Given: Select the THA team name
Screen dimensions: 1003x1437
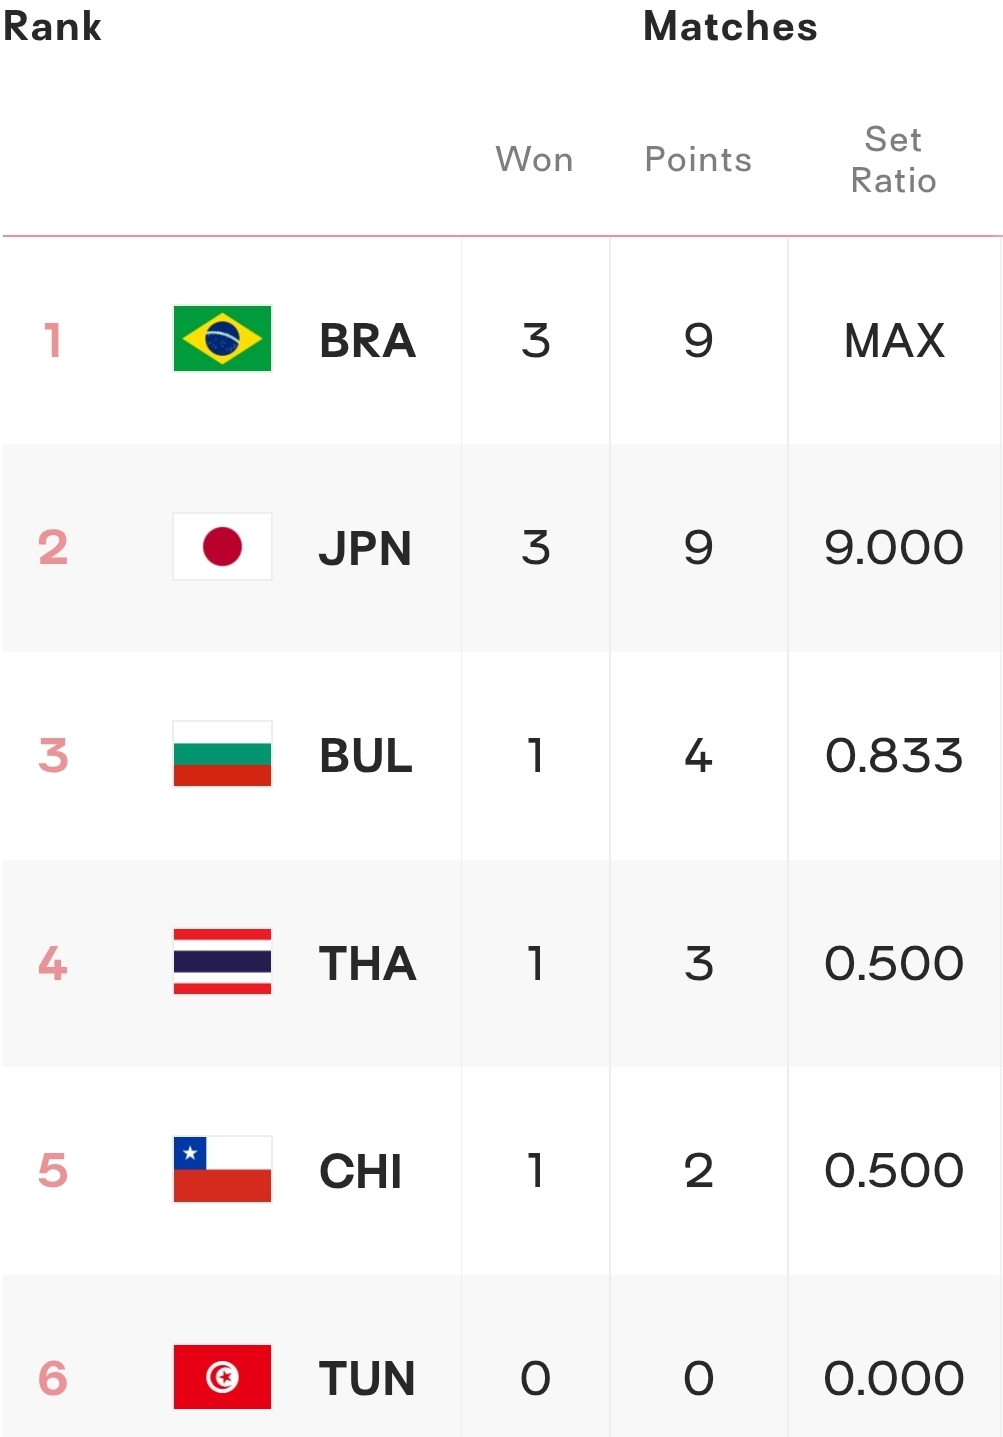Looking at the screenshot, I should click(367, 964).
